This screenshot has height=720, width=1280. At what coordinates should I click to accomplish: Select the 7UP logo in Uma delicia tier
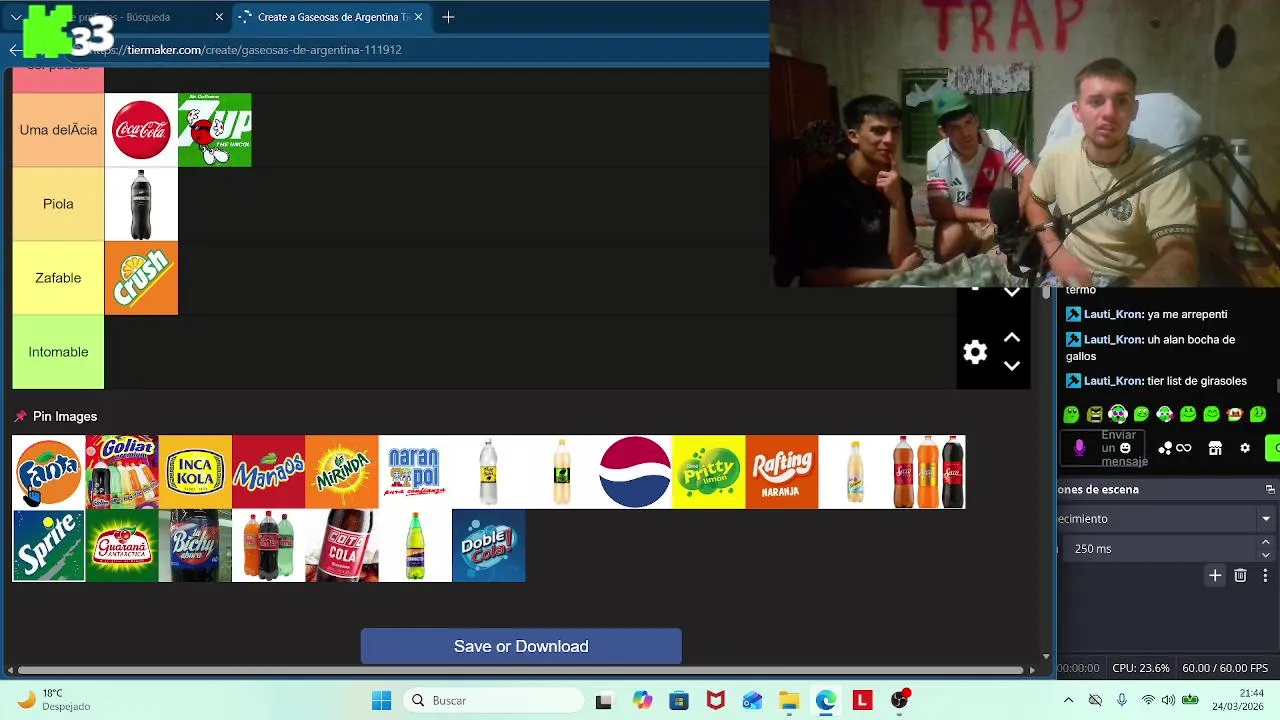[215, 130]
